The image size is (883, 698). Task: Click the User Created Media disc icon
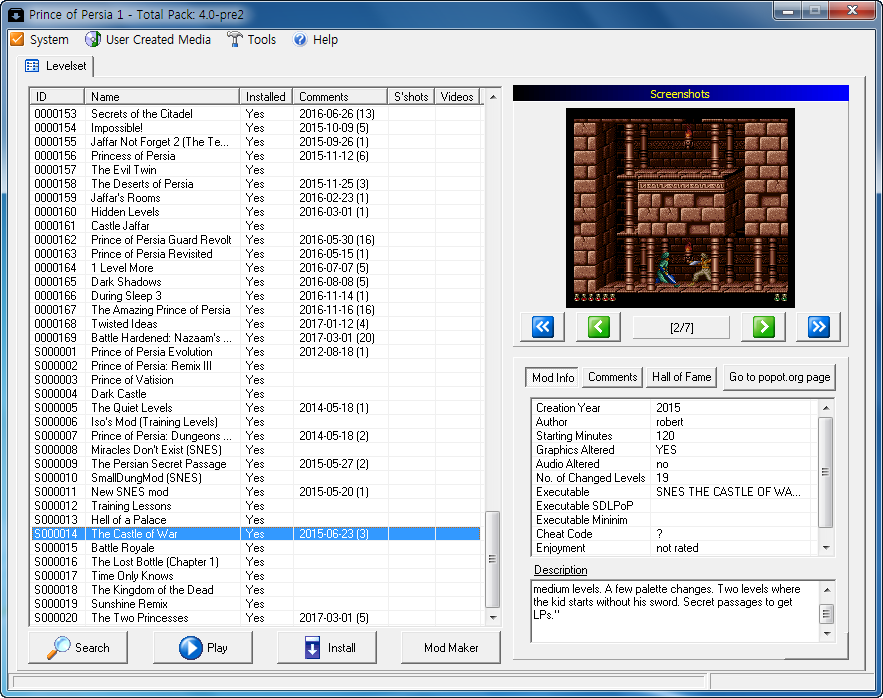click(92, 39)
